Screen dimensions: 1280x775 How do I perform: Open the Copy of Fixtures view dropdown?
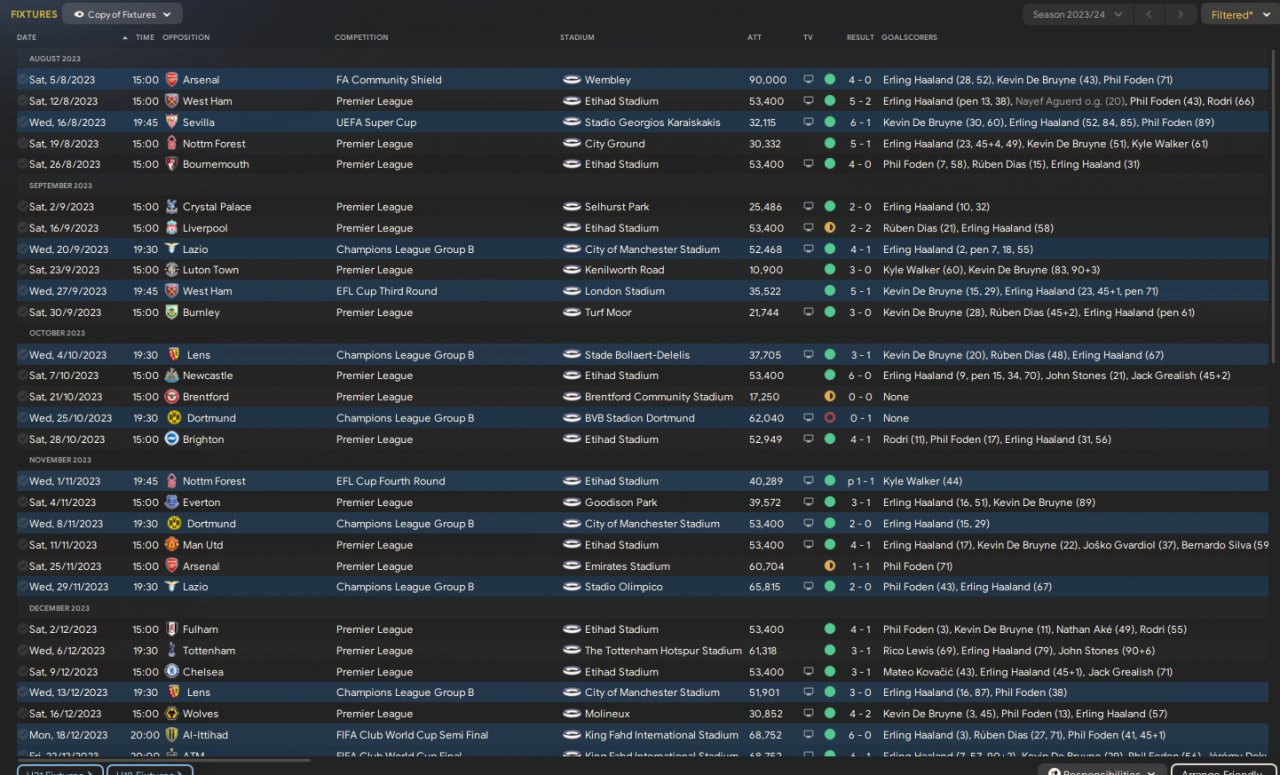122,14
